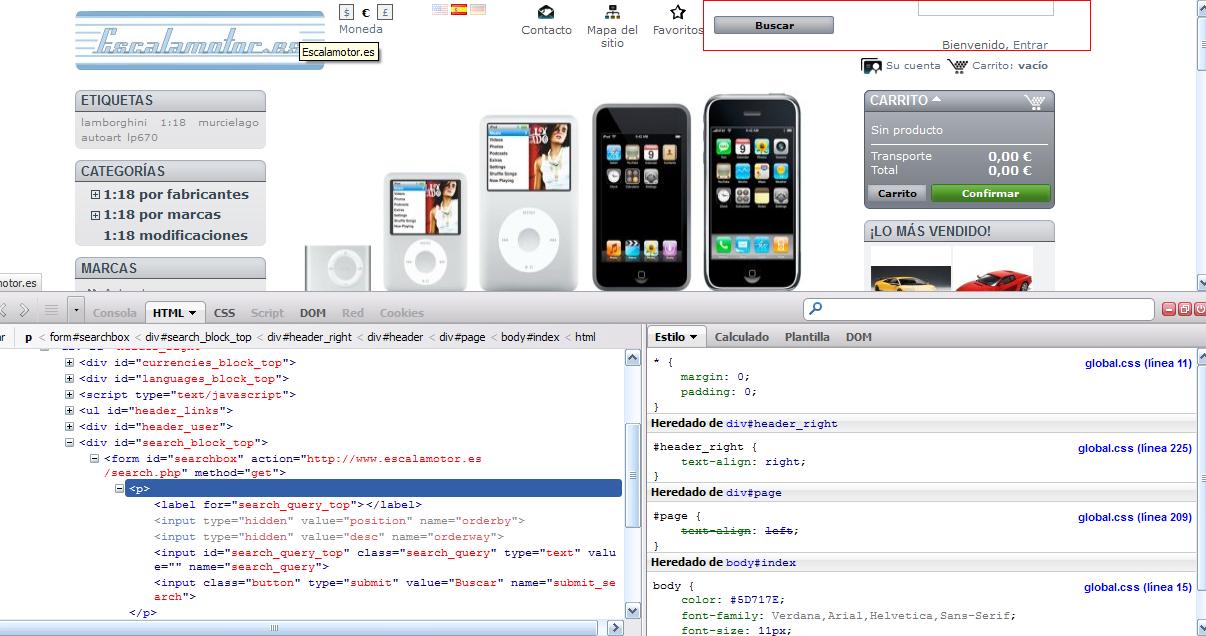Click the Entrar login link
This screenshot has width=1206, height=636.
[1030, 45]
